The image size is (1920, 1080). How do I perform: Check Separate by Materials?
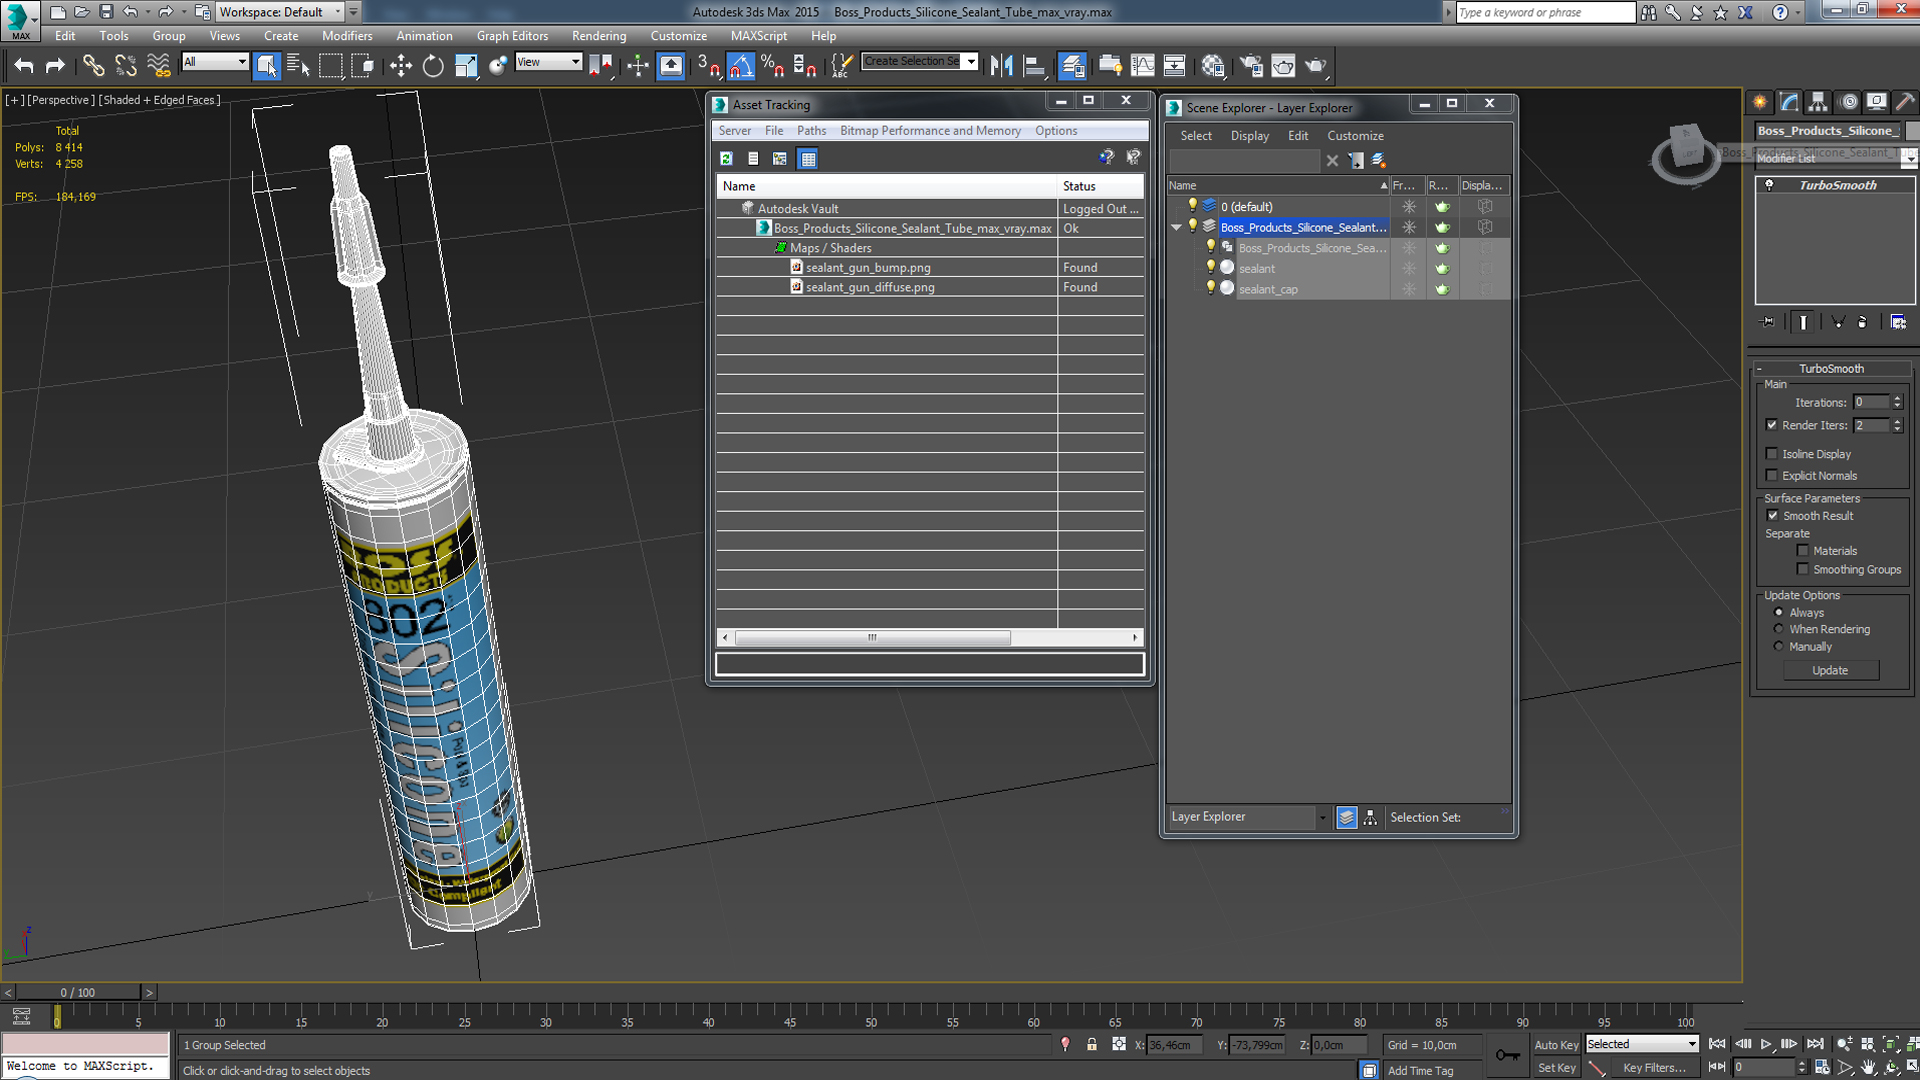click(1802, 551)
